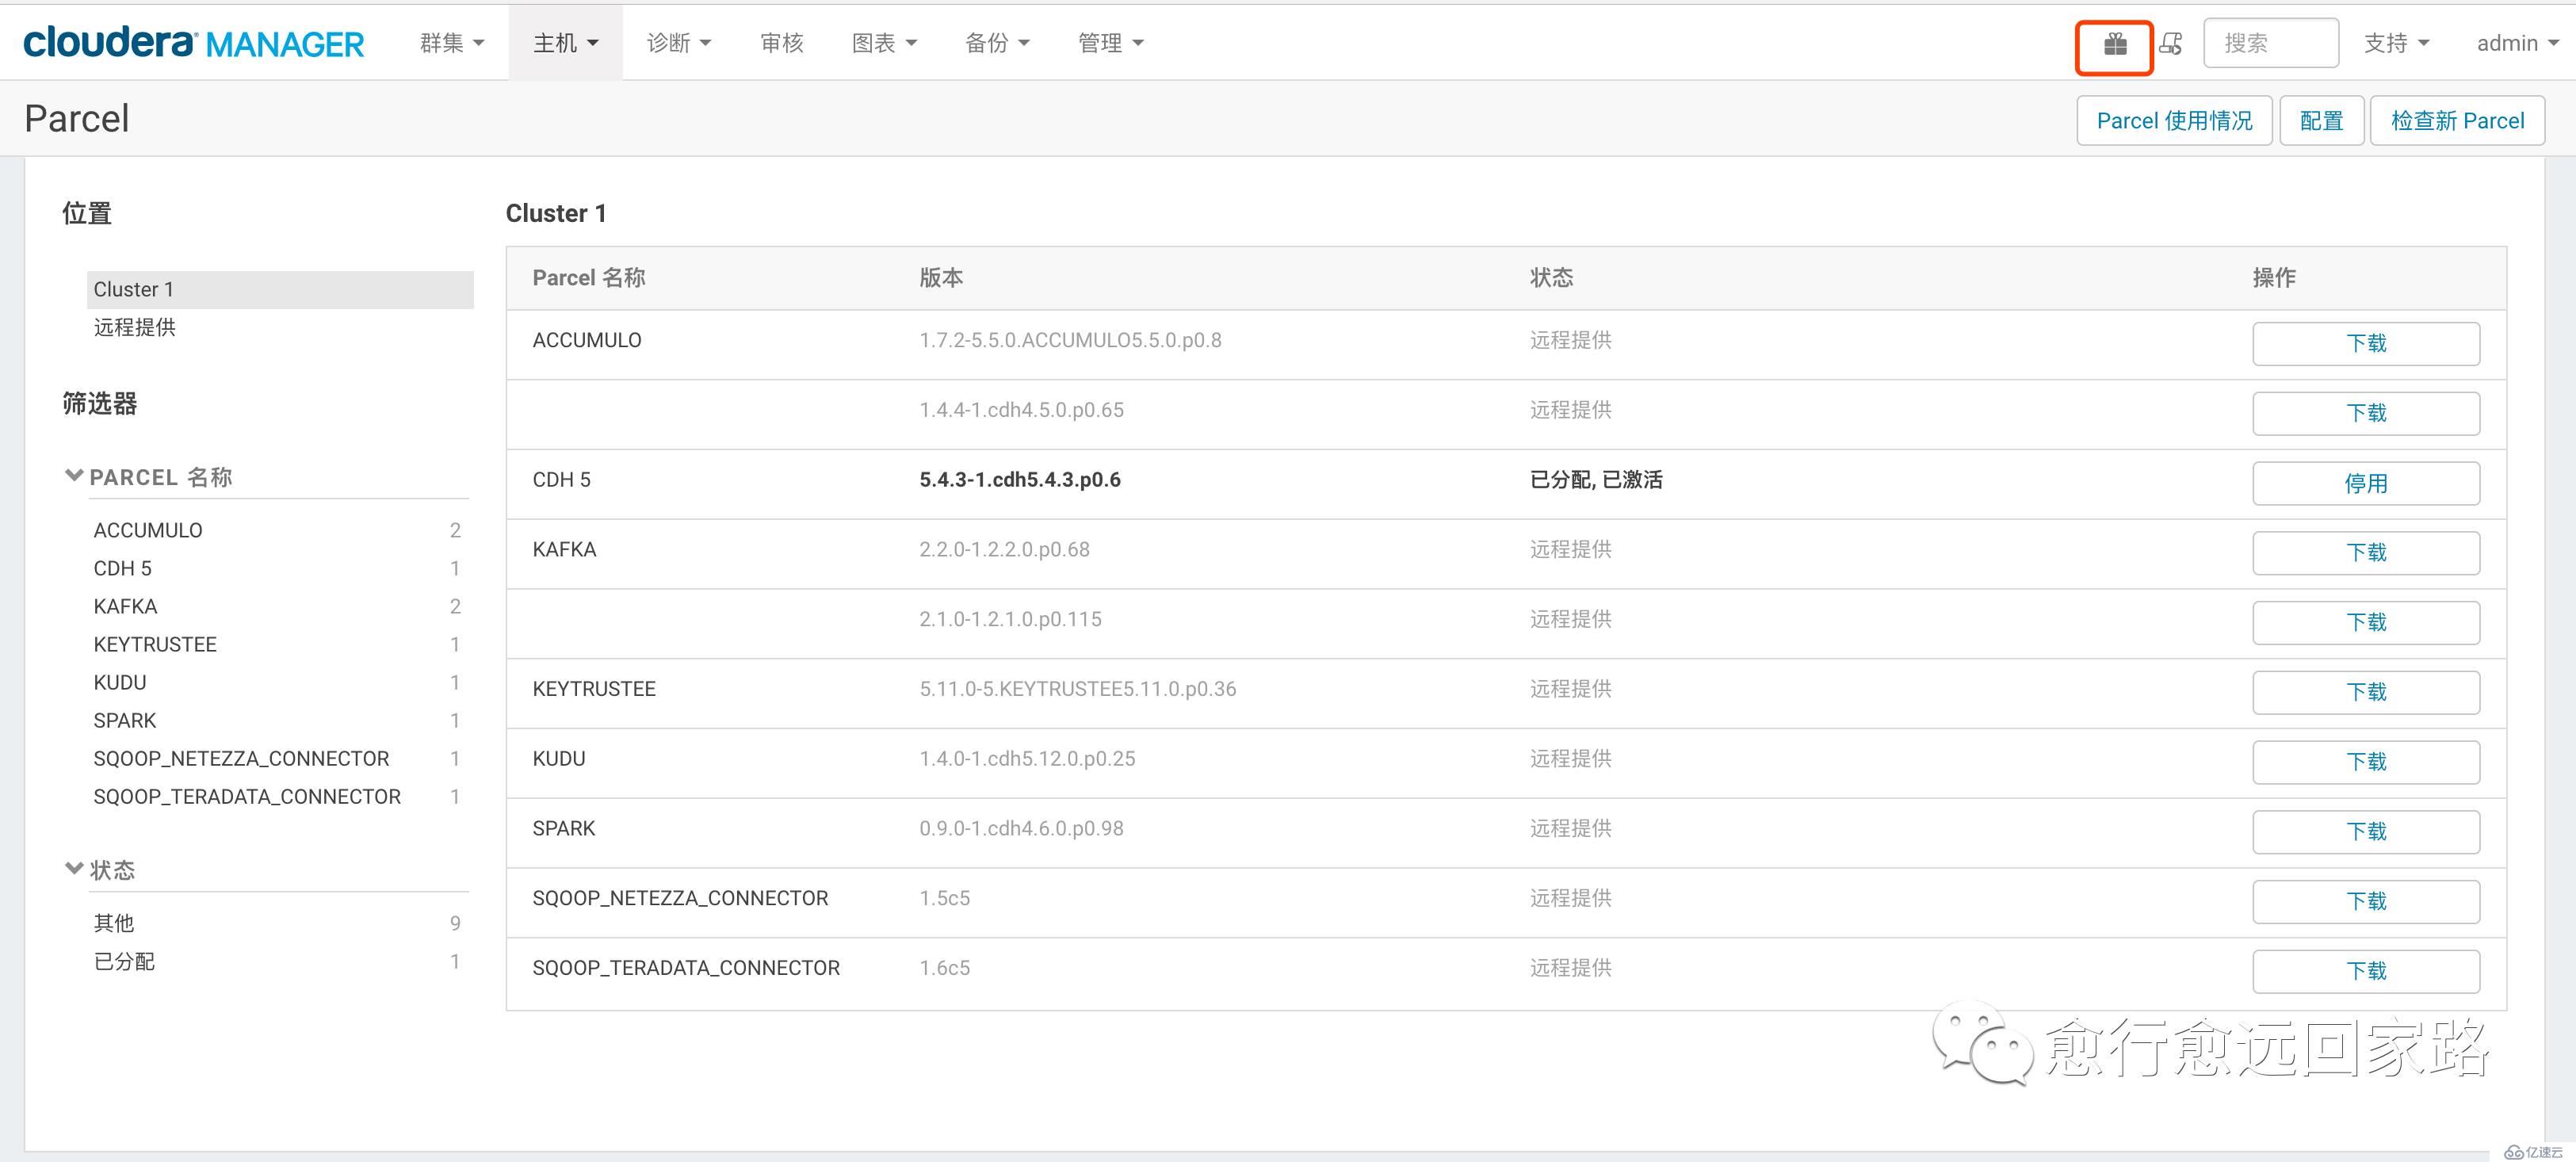This screenshot has width=2576, height=1162.
Task: Click the ACCUMULO name in the table
Action: tap(587, 340)
